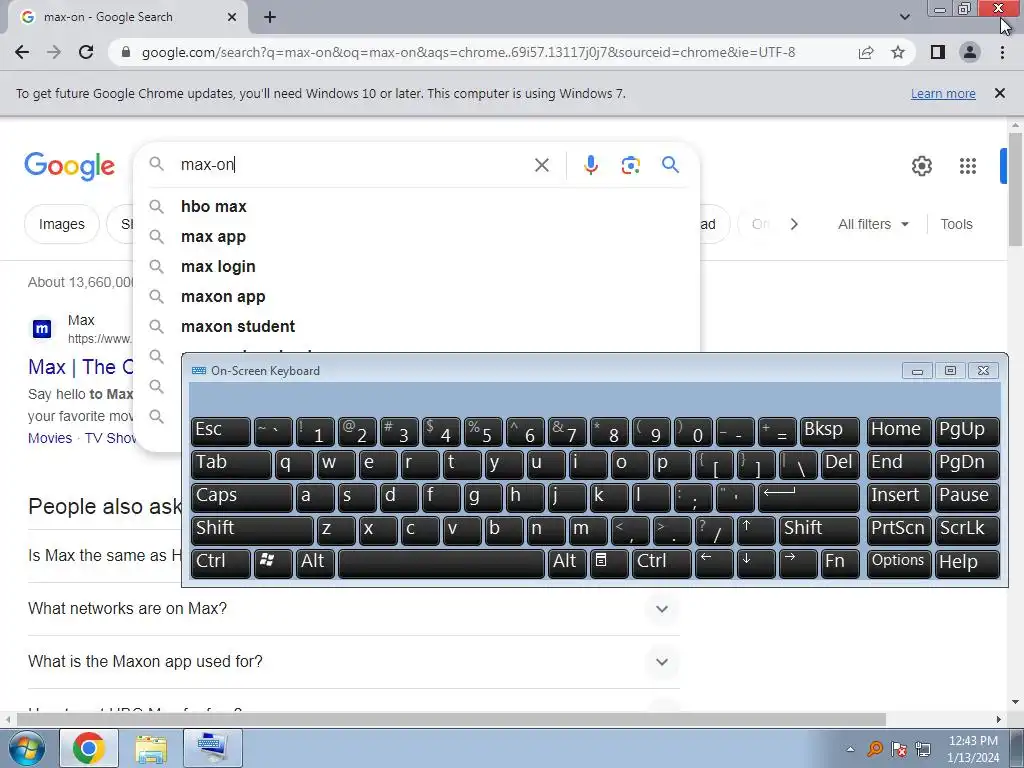Viewport: 1024px width, 768px height.
Task: Click the address bar URL
Action: (x=468, y=52)
